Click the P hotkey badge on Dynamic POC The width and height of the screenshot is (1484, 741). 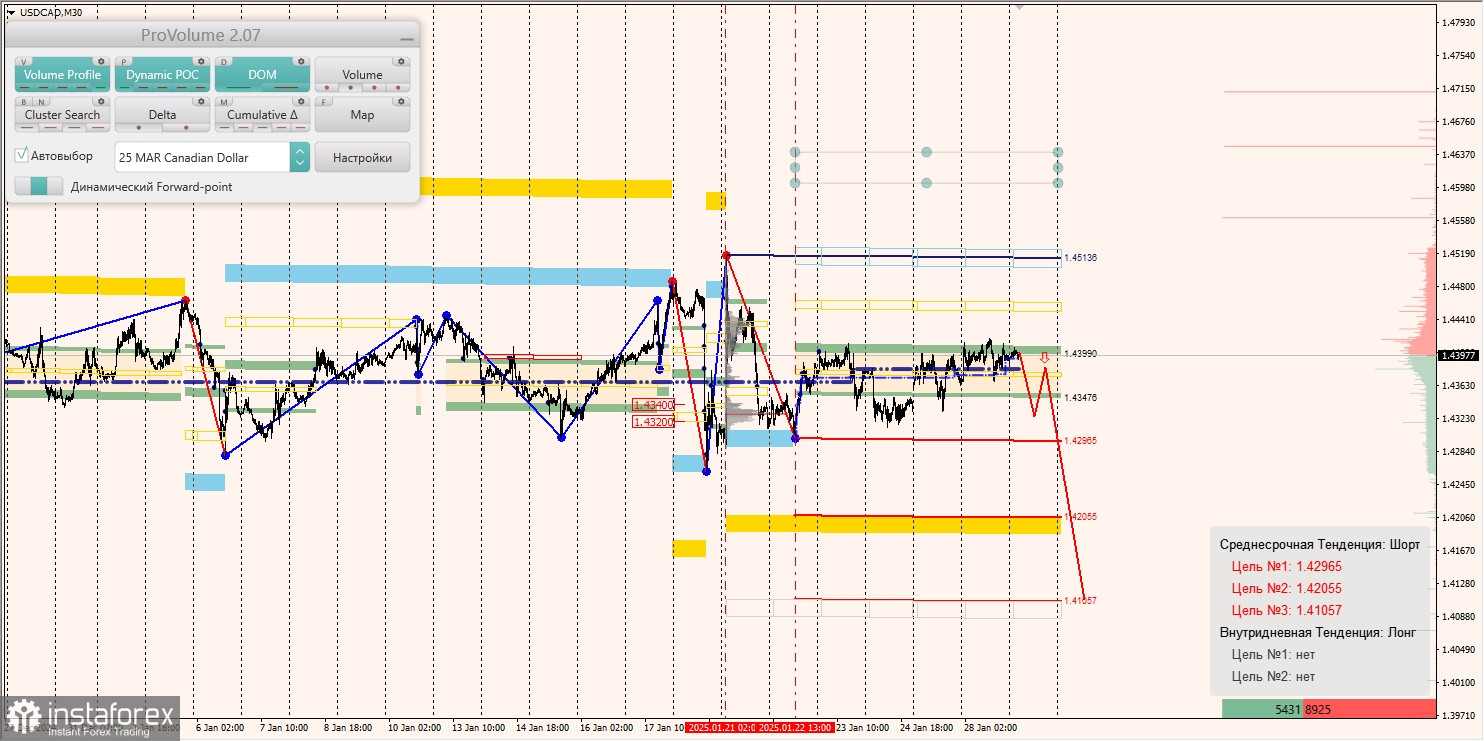(123, 62)
